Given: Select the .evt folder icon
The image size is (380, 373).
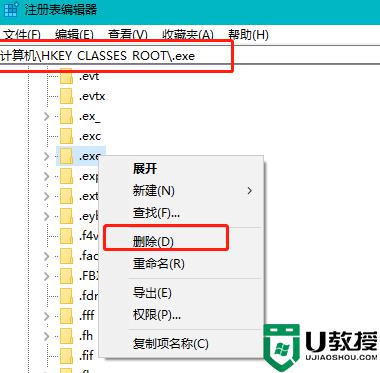Looking at the screenshot, I should tap(66, 76).
